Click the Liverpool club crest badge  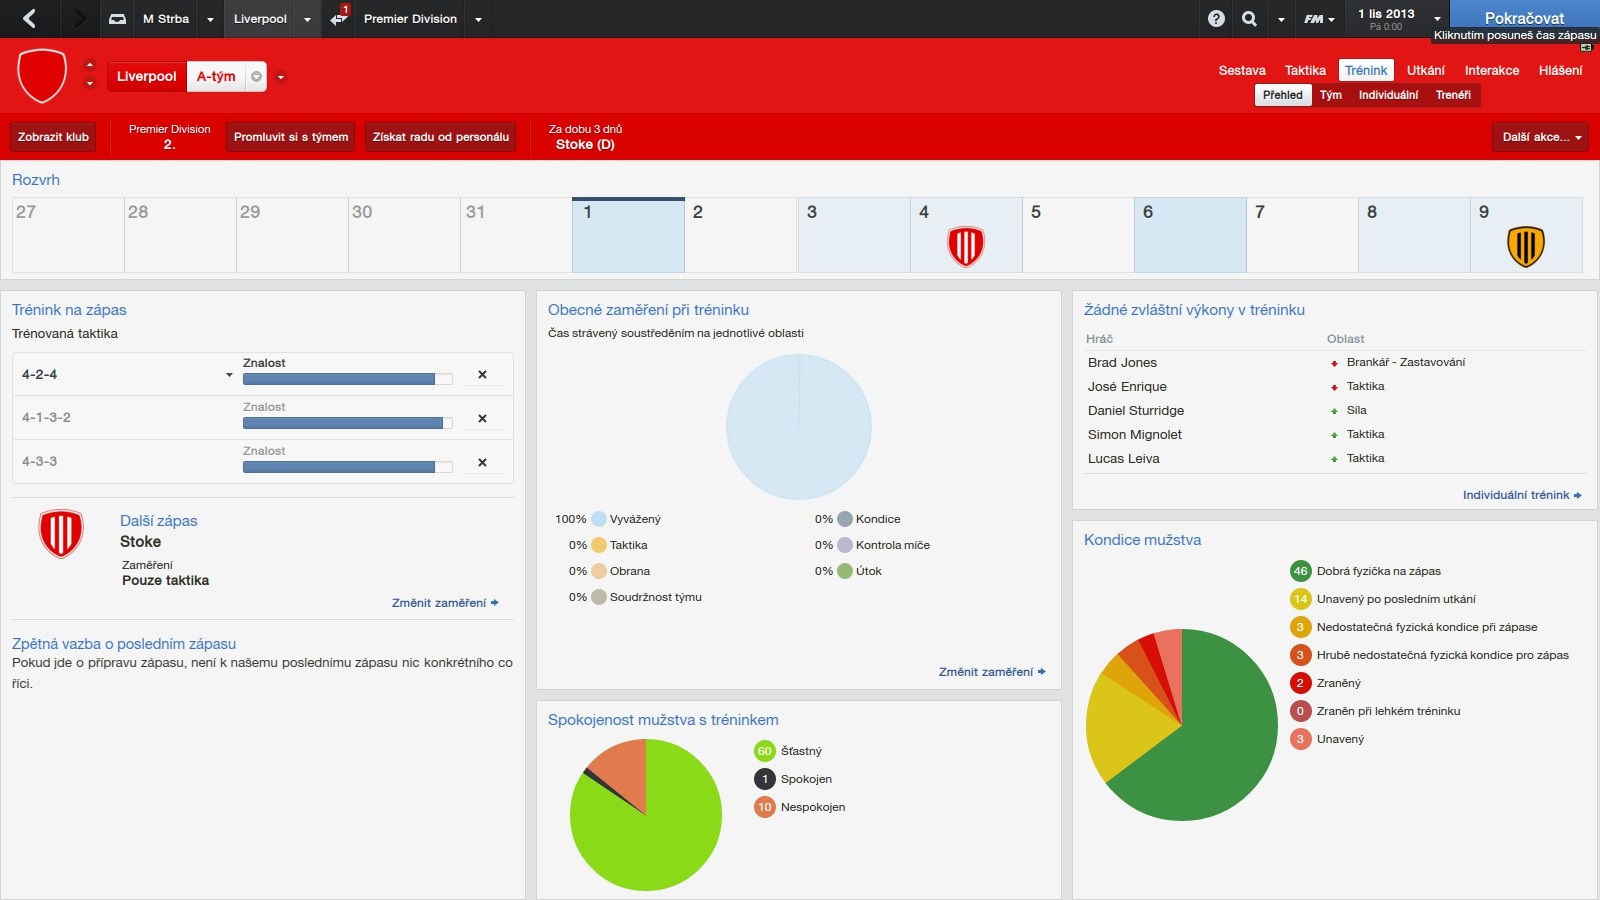click(42, 76)
